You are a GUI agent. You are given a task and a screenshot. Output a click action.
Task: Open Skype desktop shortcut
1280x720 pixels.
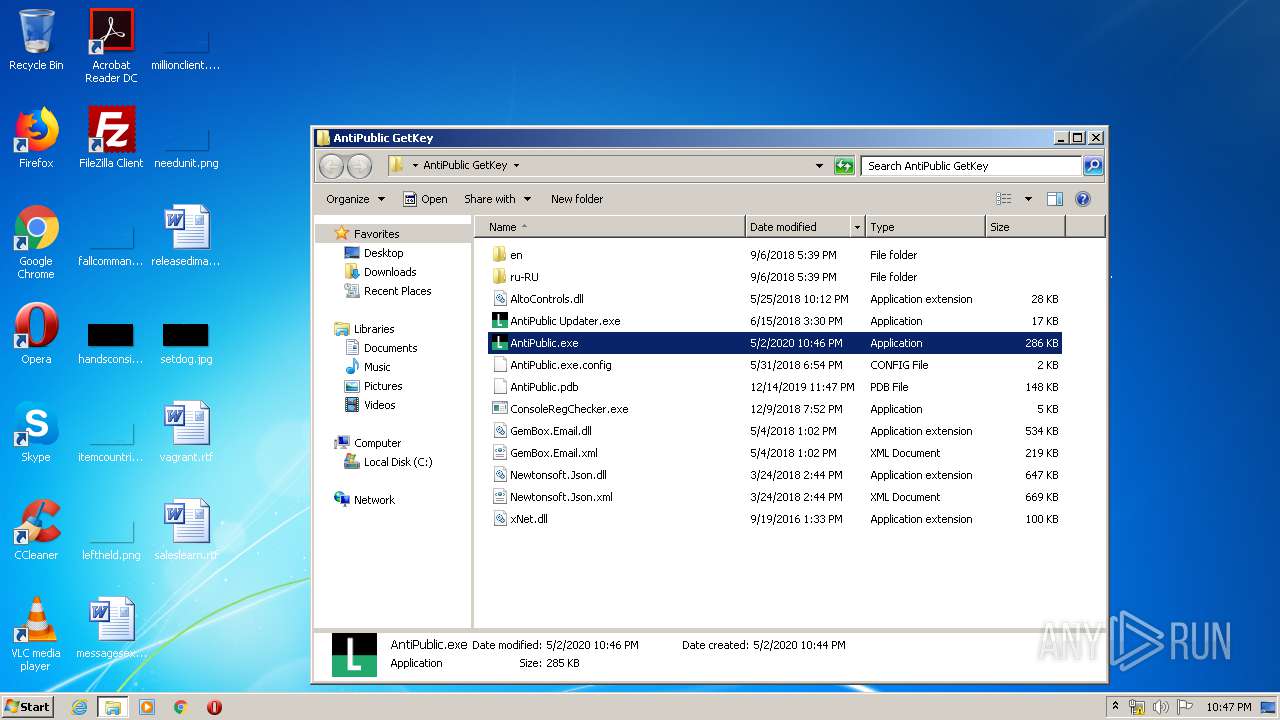(x=36, y=432)
